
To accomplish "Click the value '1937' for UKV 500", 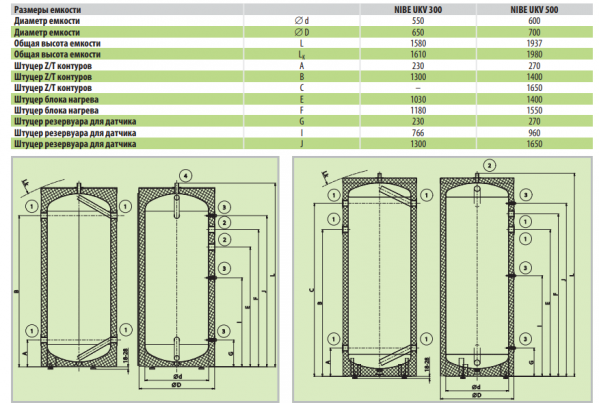I will click(x=534, y=43).
